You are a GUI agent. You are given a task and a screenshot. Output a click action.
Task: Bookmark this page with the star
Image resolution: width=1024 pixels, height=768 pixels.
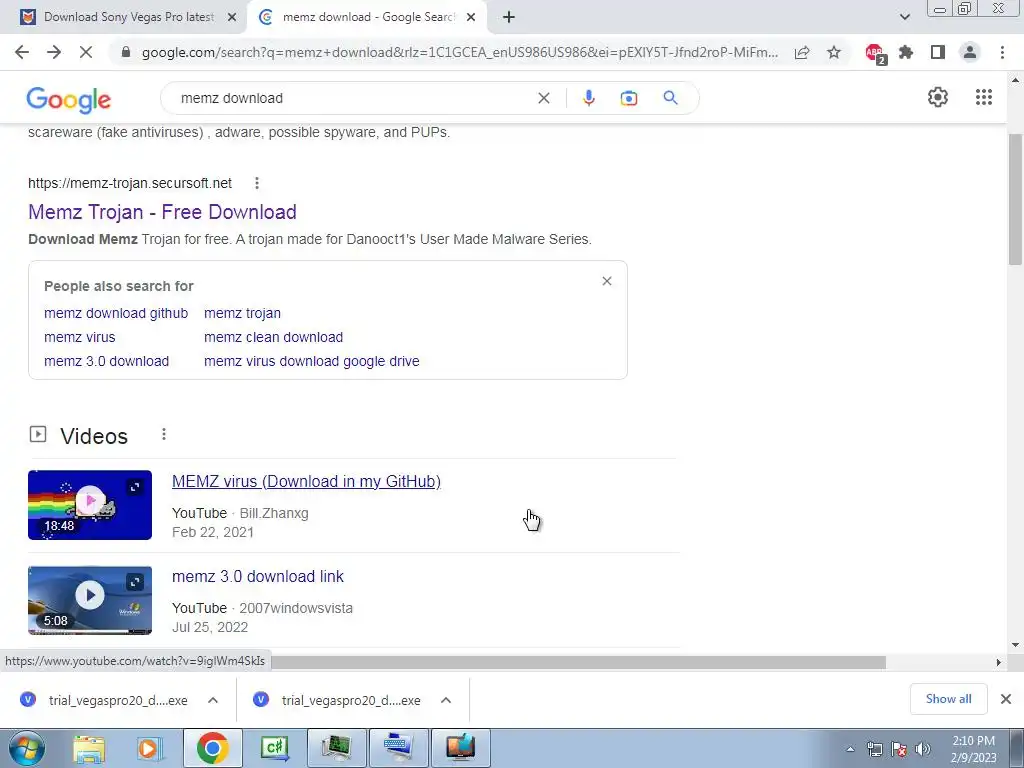coord(834,52)
